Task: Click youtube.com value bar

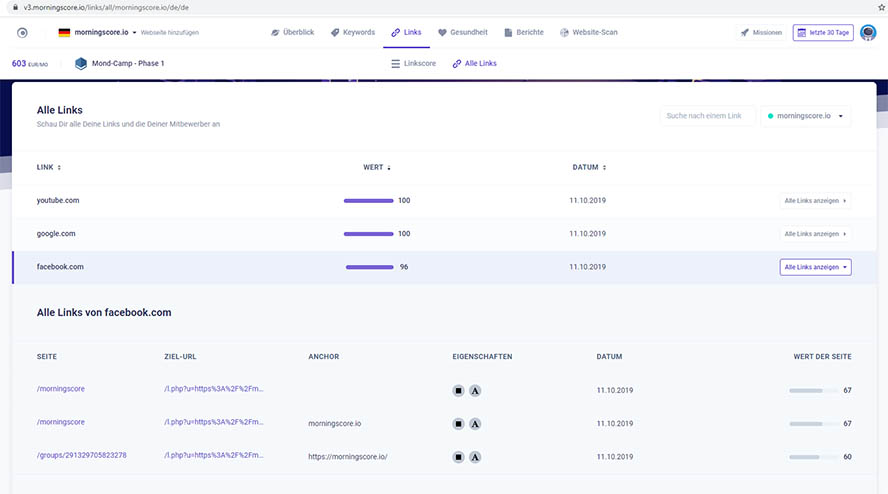Action: pyautogui.click(x=368, y=201)
